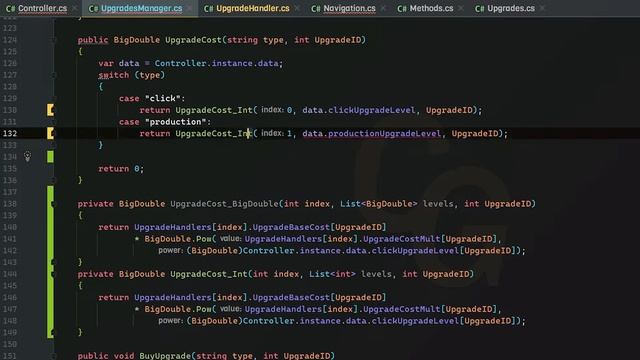Click 'data.clickUpgradeLevel' on line 130

(359, 110)
